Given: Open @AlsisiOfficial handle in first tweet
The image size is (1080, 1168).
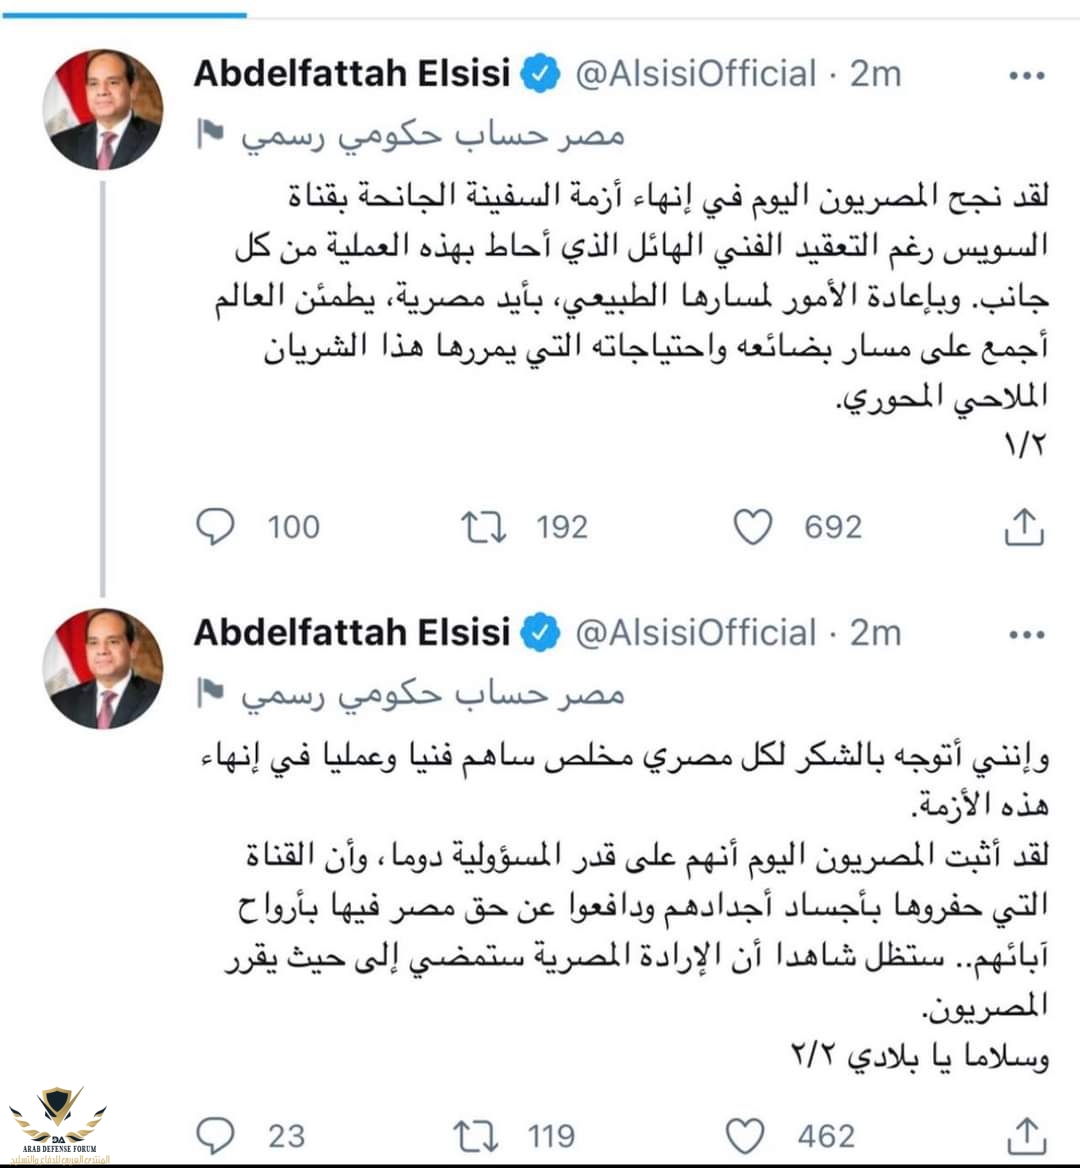Looking at the screenshot, I should tap(696, 74).
